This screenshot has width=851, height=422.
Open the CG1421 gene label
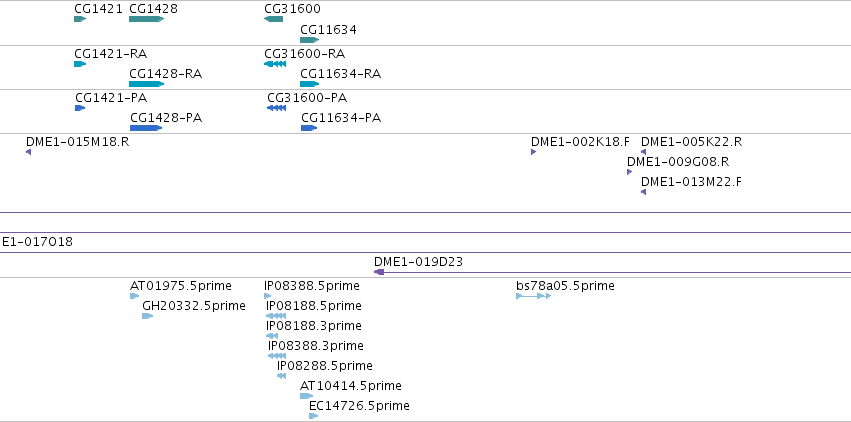98,9
